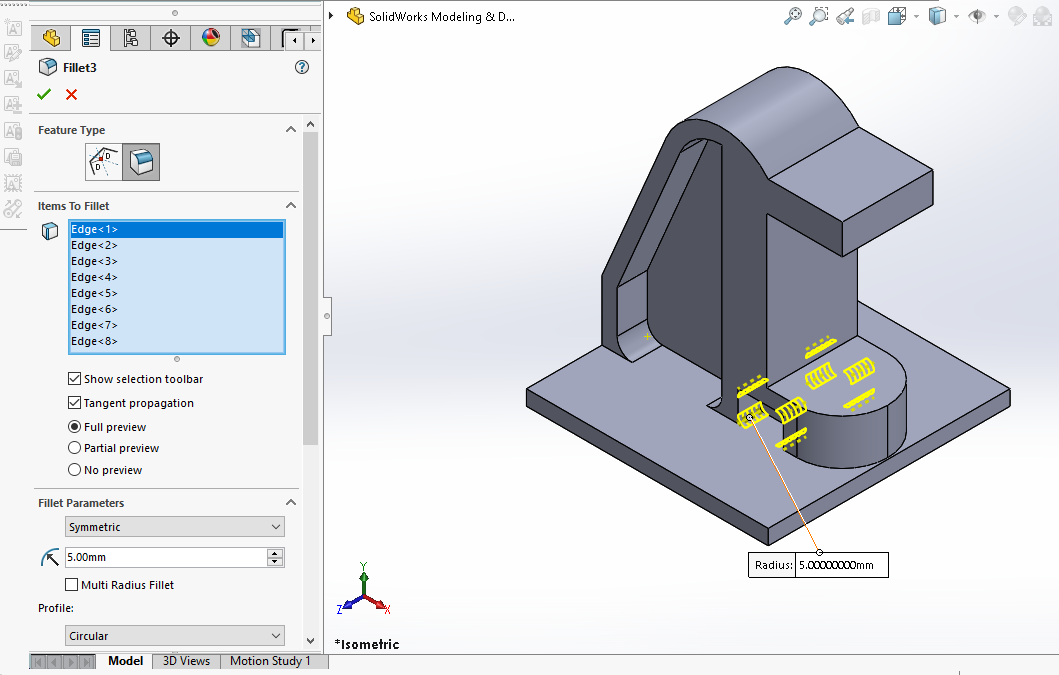The width and height of the screenshot is (1059, 675).
Task: Cancel the fillet with red X
Action: [x=71, y=94]
